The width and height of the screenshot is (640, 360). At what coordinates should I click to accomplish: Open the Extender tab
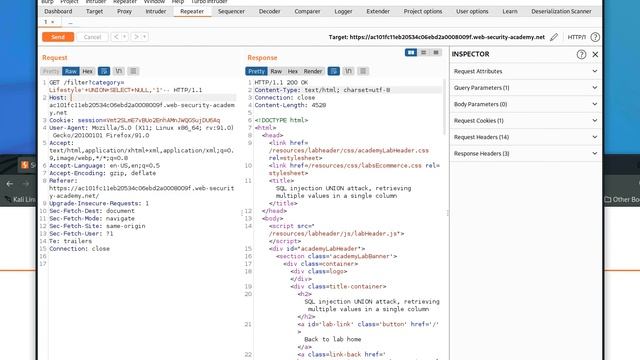click(378, 11)
